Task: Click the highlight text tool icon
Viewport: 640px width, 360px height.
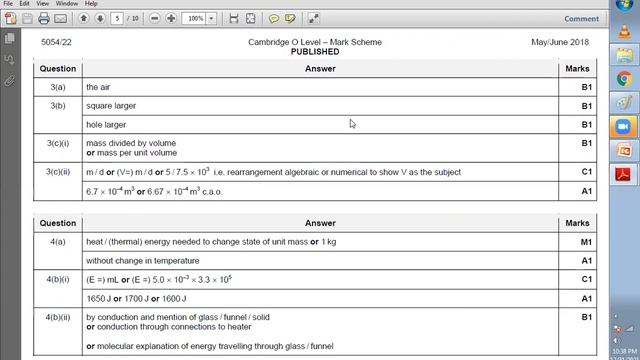Action: click(x=290, y=18)
